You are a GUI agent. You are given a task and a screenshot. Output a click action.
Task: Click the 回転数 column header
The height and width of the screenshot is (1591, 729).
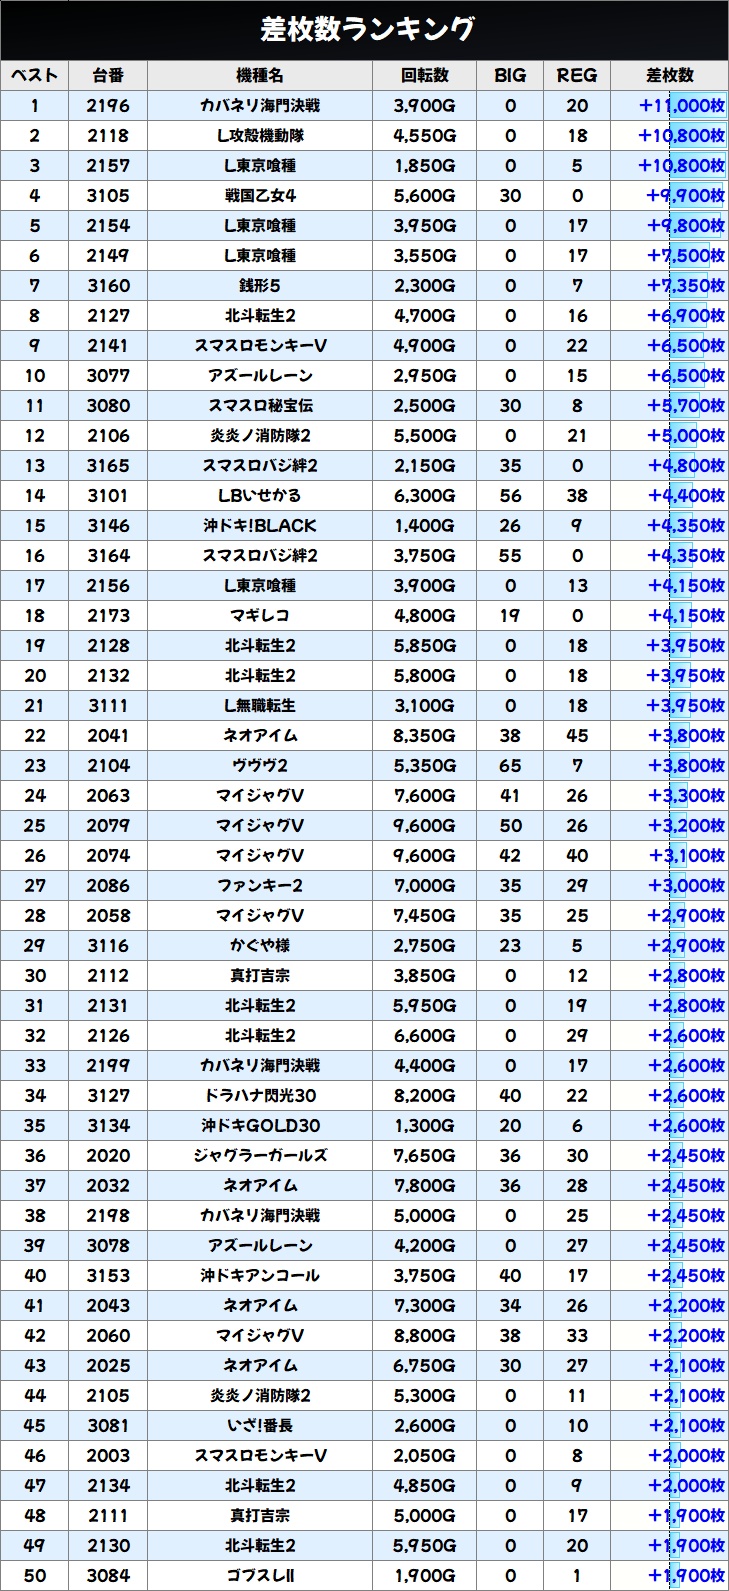(x=425, y=75)
